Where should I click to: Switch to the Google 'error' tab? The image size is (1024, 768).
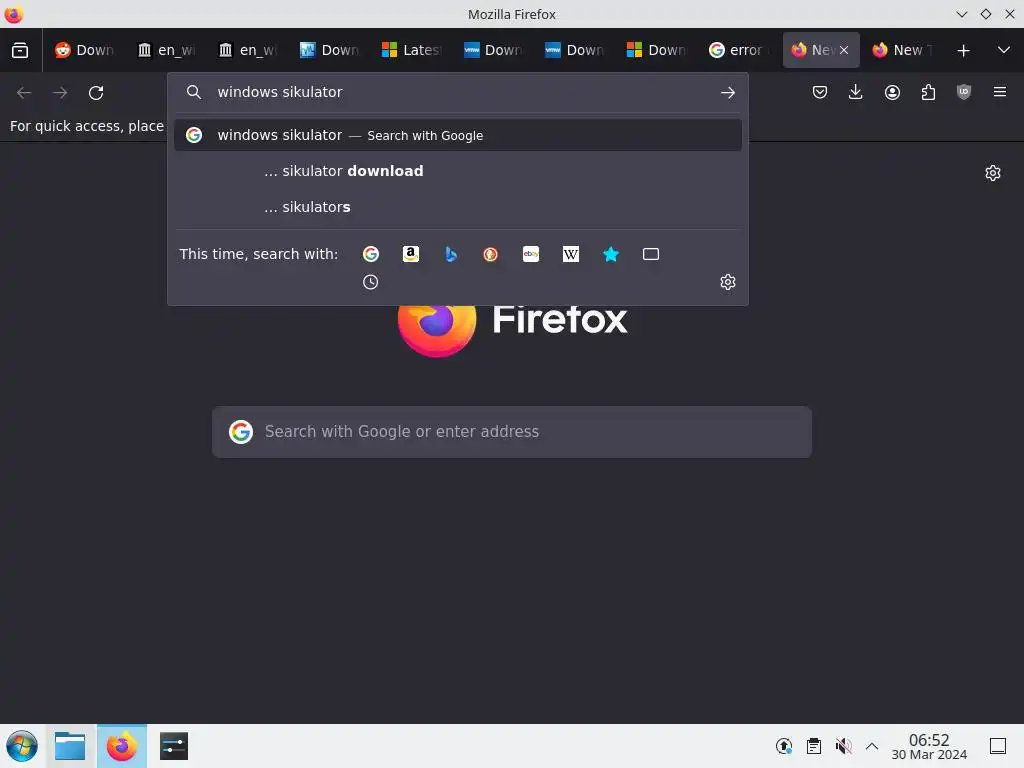[738, 50]
